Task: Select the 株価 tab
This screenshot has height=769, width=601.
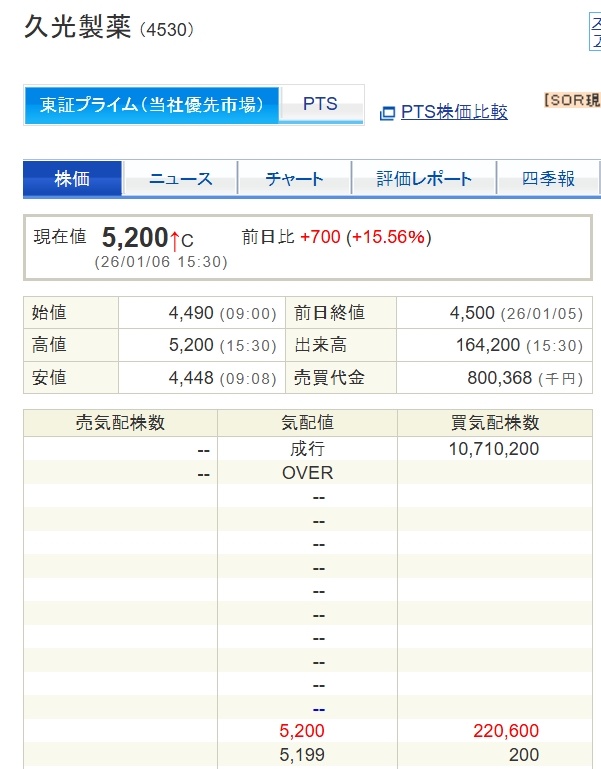Action: coord(72,179)
